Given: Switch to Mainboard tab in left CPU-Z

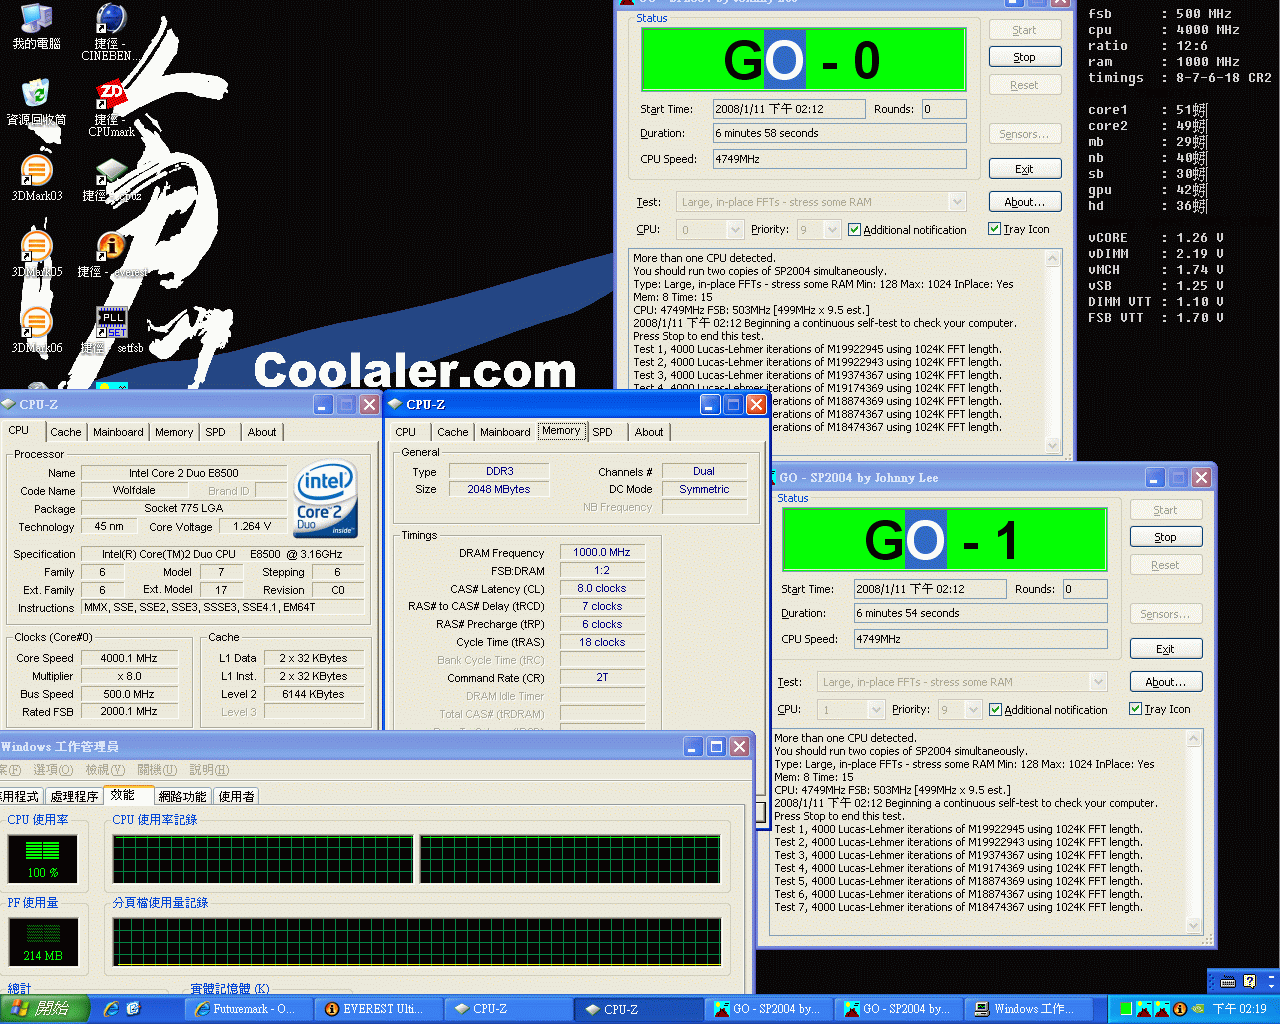Looking at the screenshot, I should coord(118,432).
